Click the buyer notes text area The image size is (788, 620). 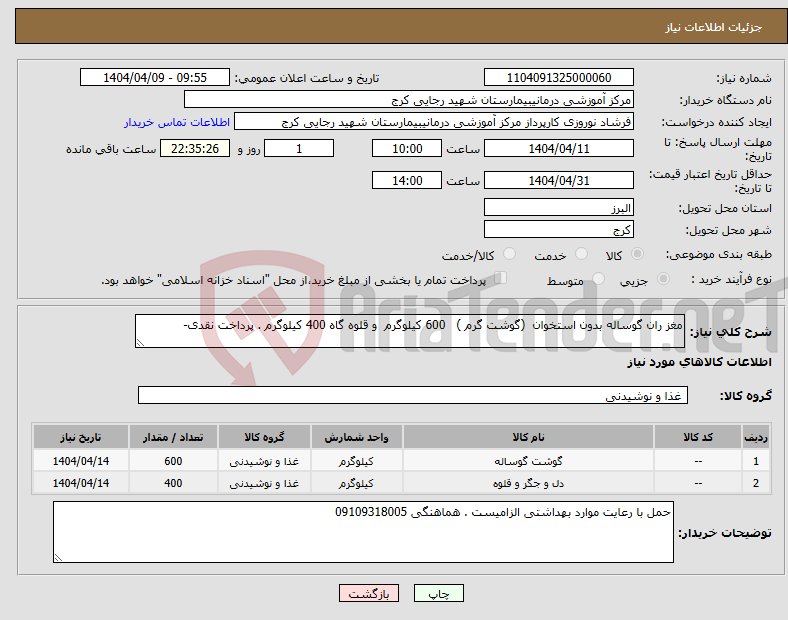point(363,532)
